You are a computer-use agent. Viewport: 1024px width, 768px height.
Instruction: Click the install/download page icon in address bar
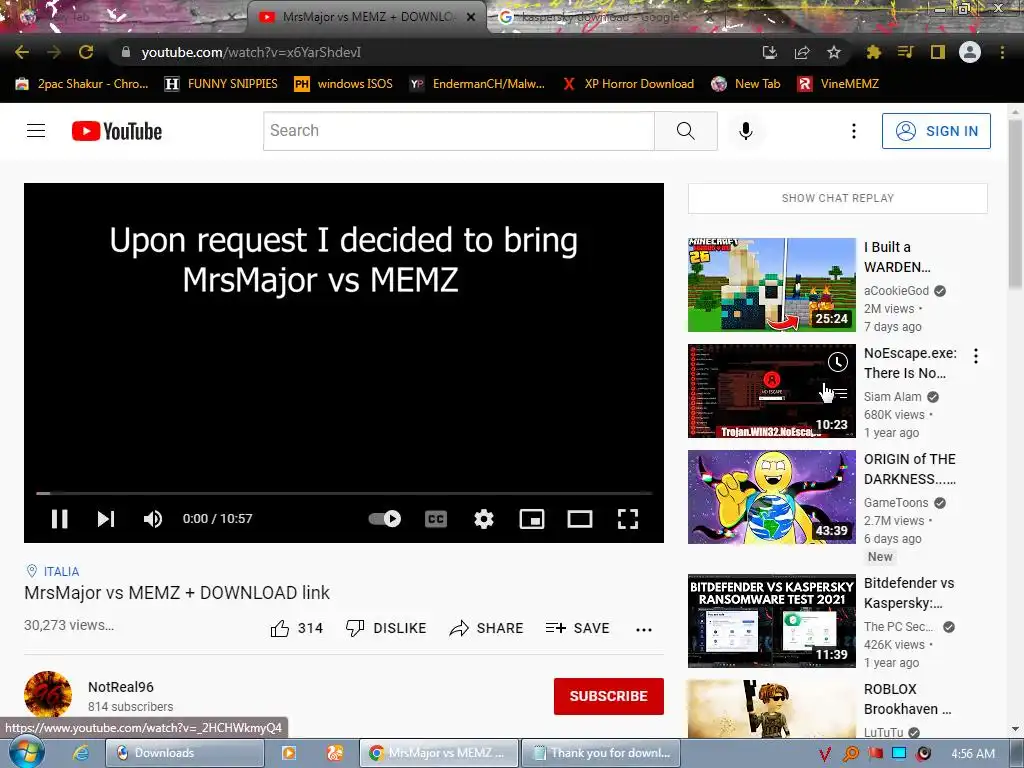[x=769, y=52]
